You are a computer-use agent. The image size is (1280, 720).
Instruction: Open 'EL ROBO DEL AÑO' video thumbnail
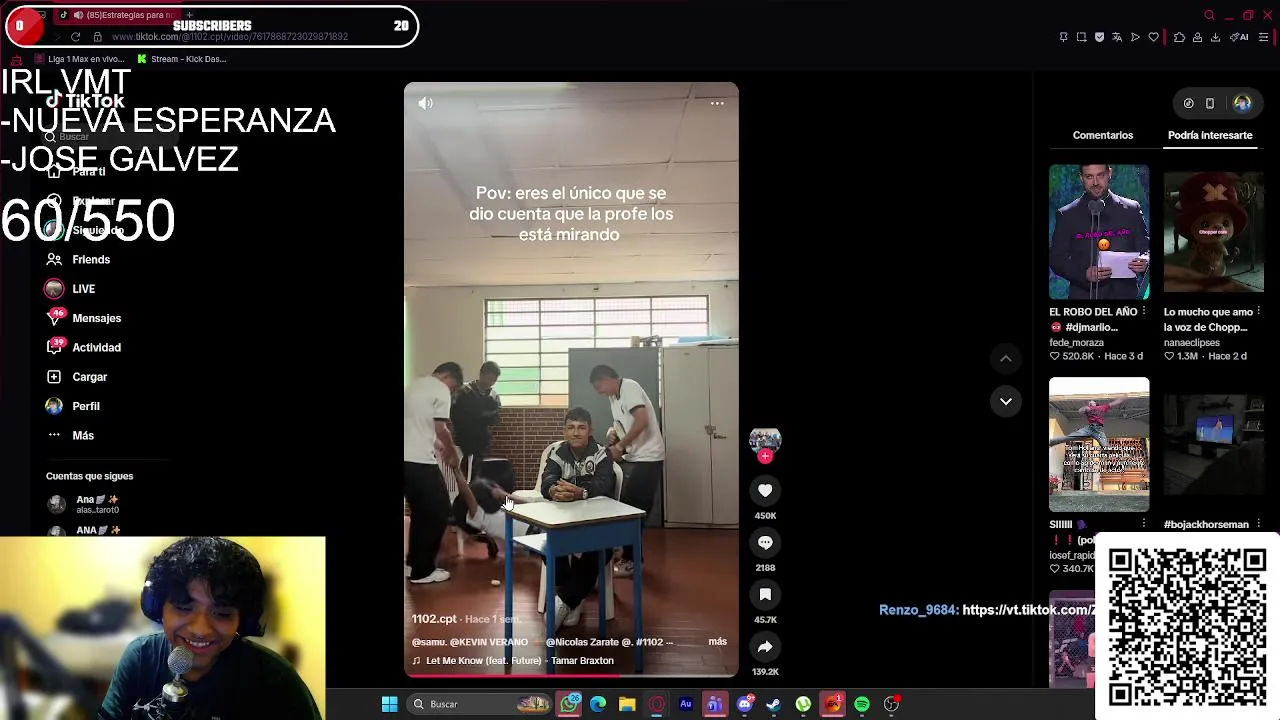(1099, 232)
